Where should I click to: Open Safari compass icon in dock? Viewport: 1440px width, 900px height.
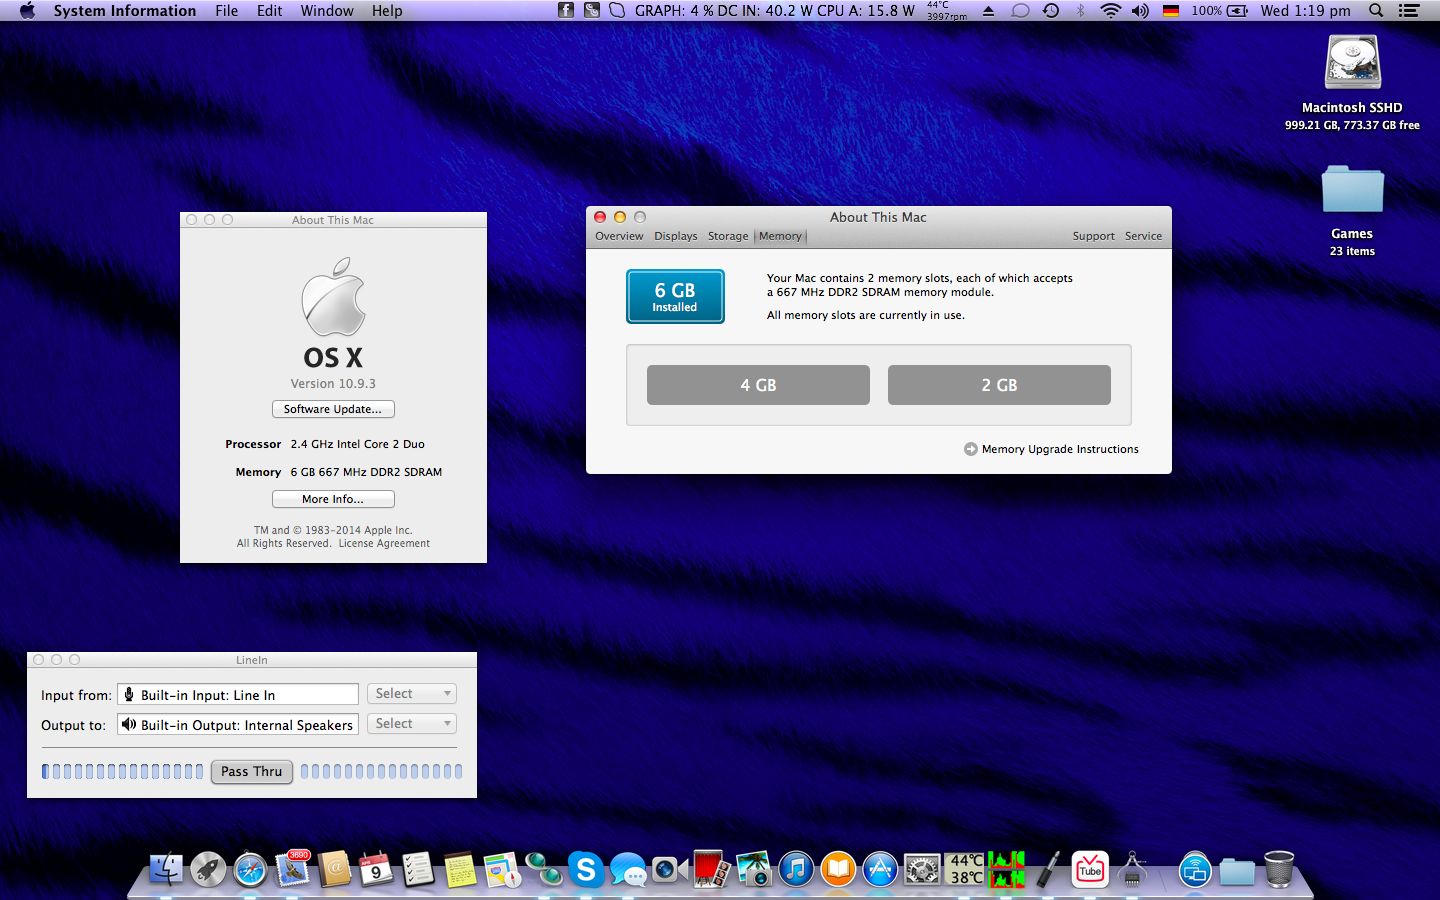[x=250, y=869]
